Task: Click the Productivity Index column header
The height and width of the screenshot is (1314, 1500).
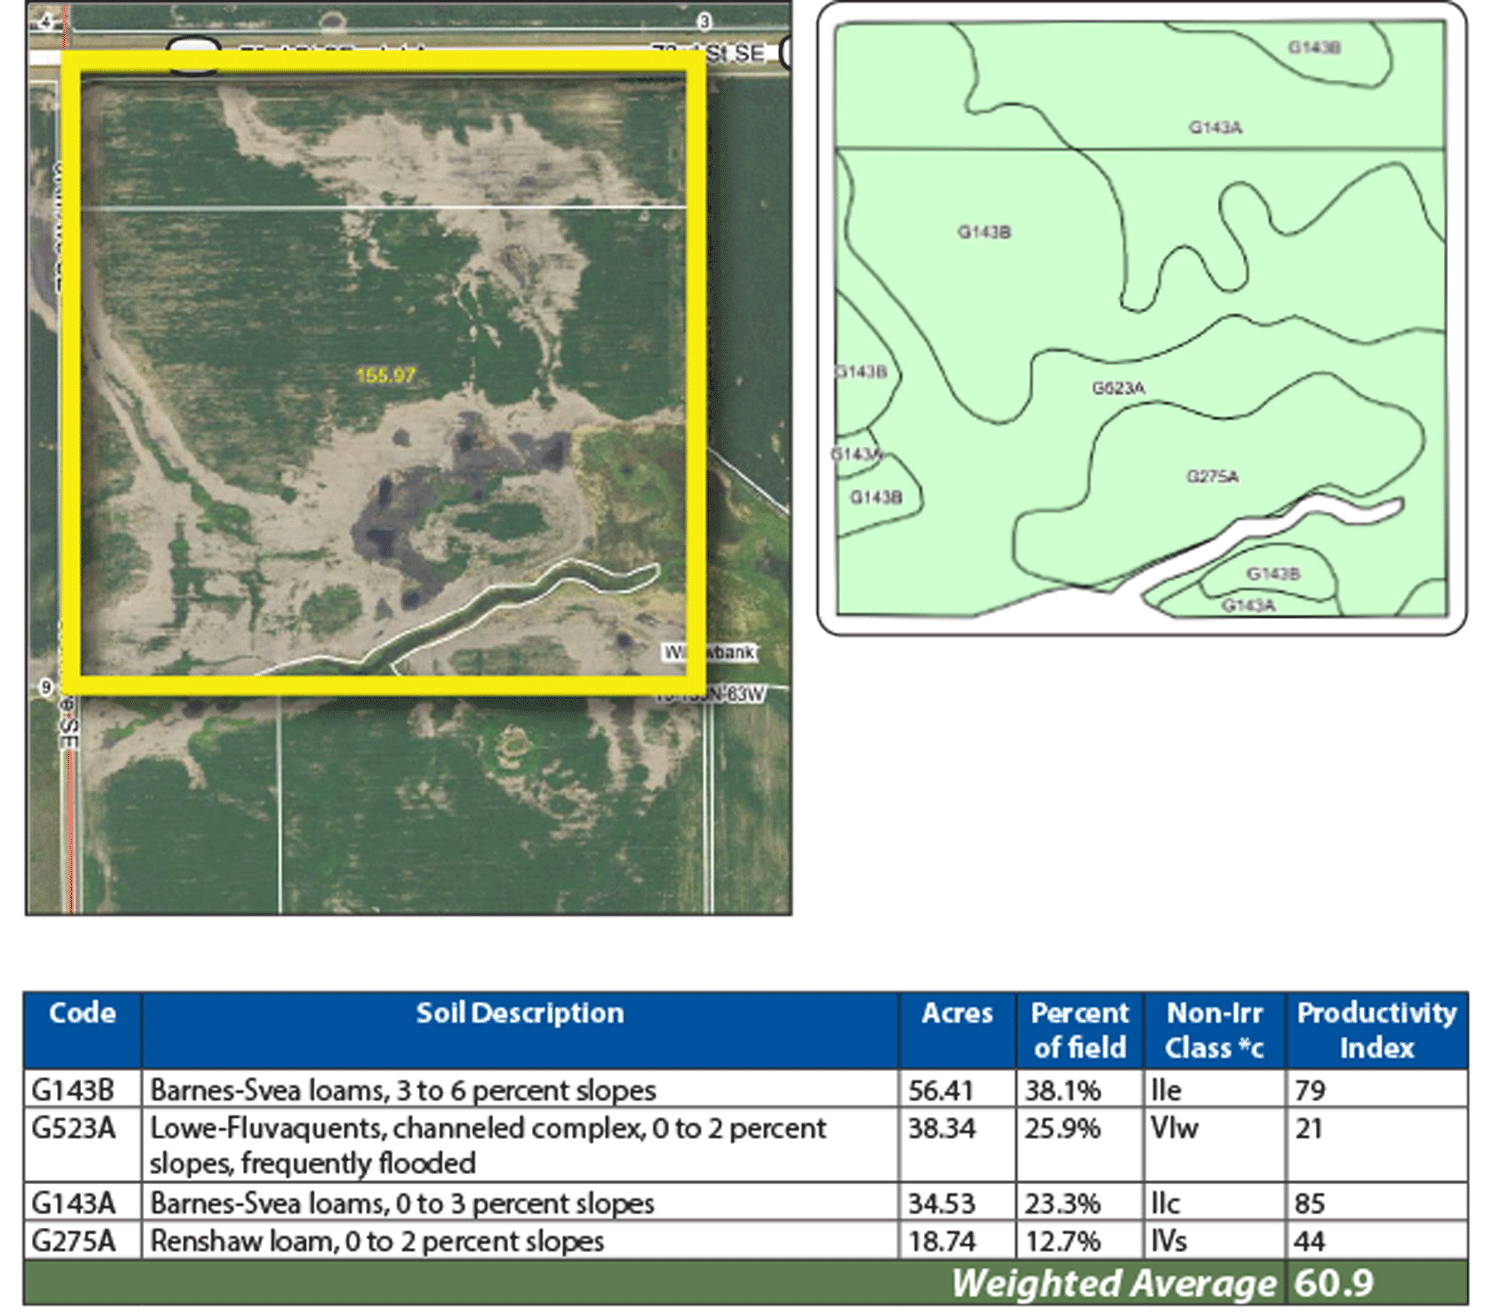Action: pyautogui.click(x=1376, y=1030)
